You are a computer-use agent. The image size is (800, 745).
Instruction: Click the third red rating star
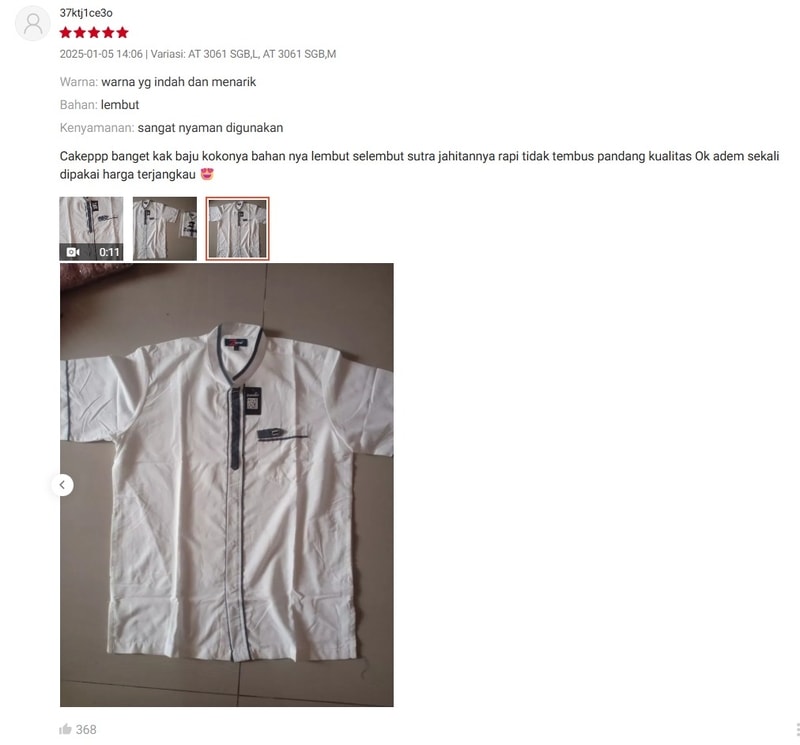click(x=94, y=33)
